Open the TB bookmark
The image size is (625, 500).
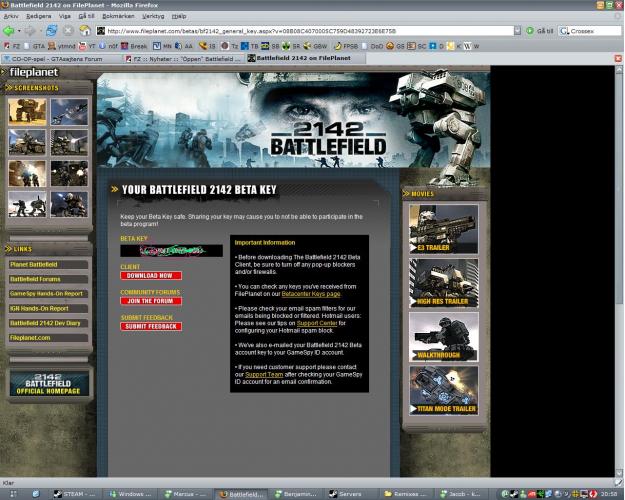click(x=250, y=46)
